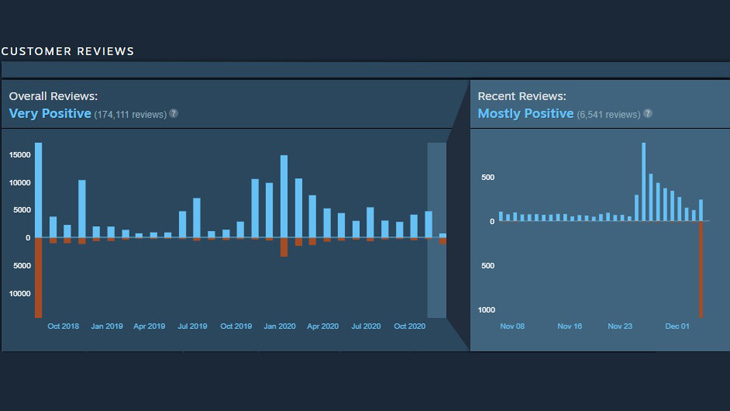Open the Very Positive overall rating link

pos(50,114)
